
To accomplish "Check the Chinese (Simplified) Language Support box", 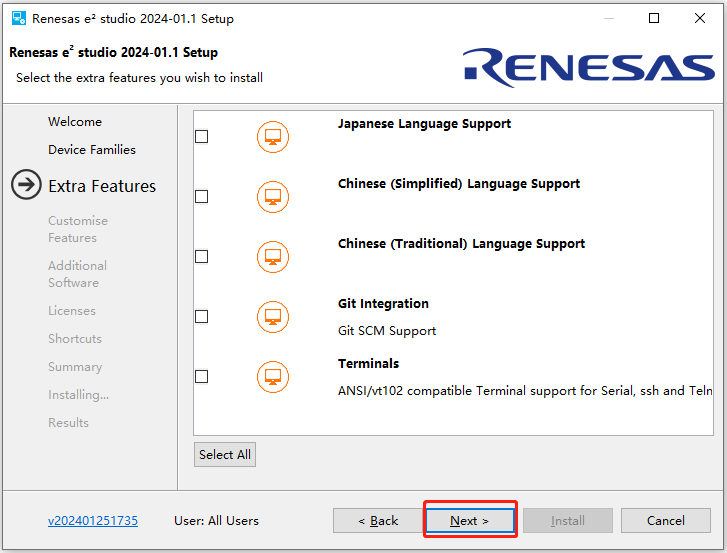I will 201,197.
